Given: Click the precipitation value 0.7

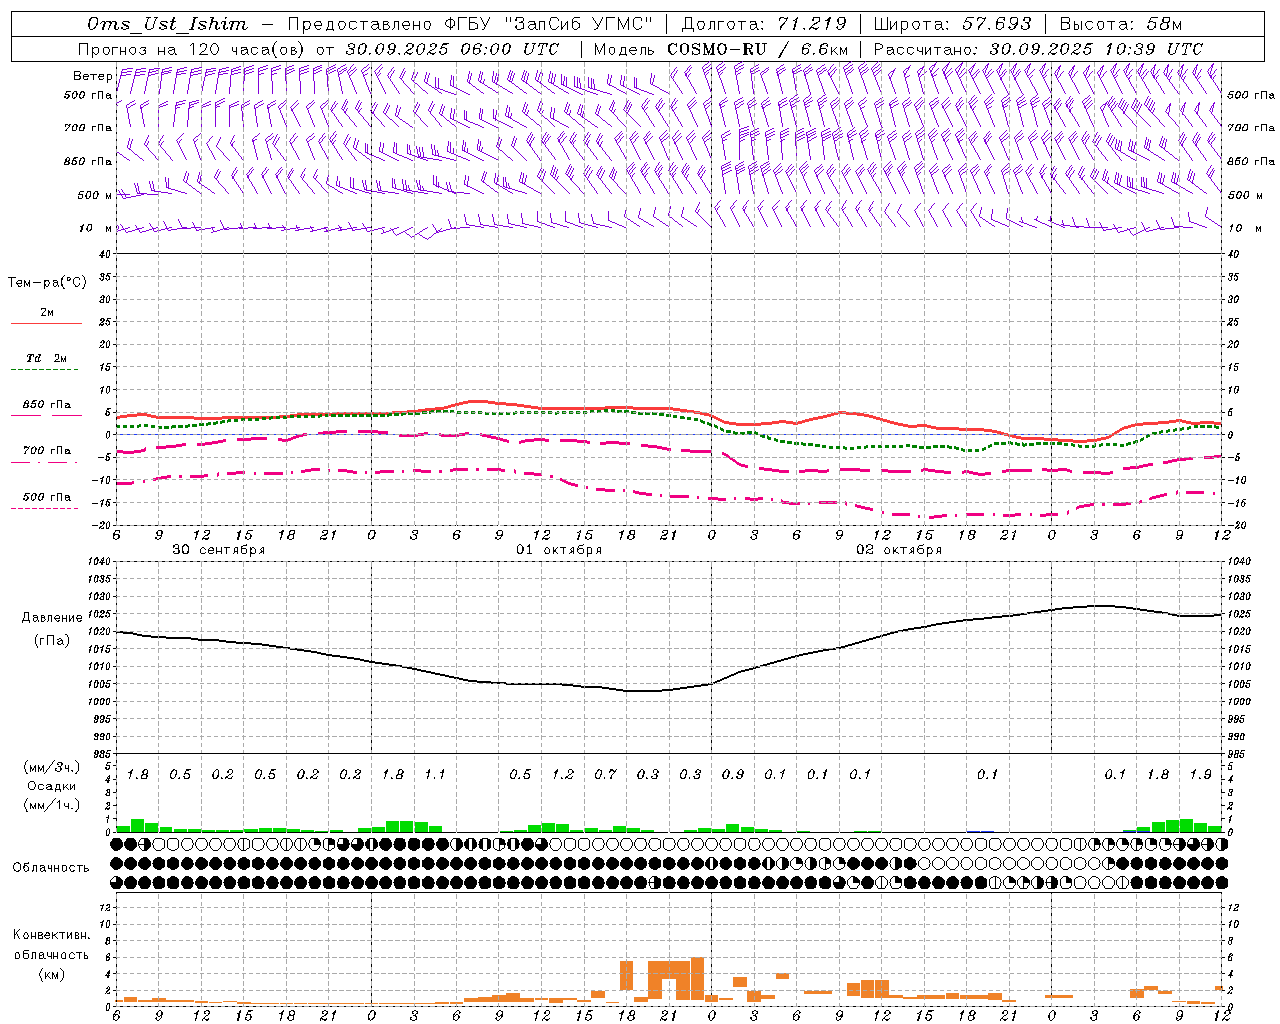Looking at the screenshot, I should (x=606, y=775).
